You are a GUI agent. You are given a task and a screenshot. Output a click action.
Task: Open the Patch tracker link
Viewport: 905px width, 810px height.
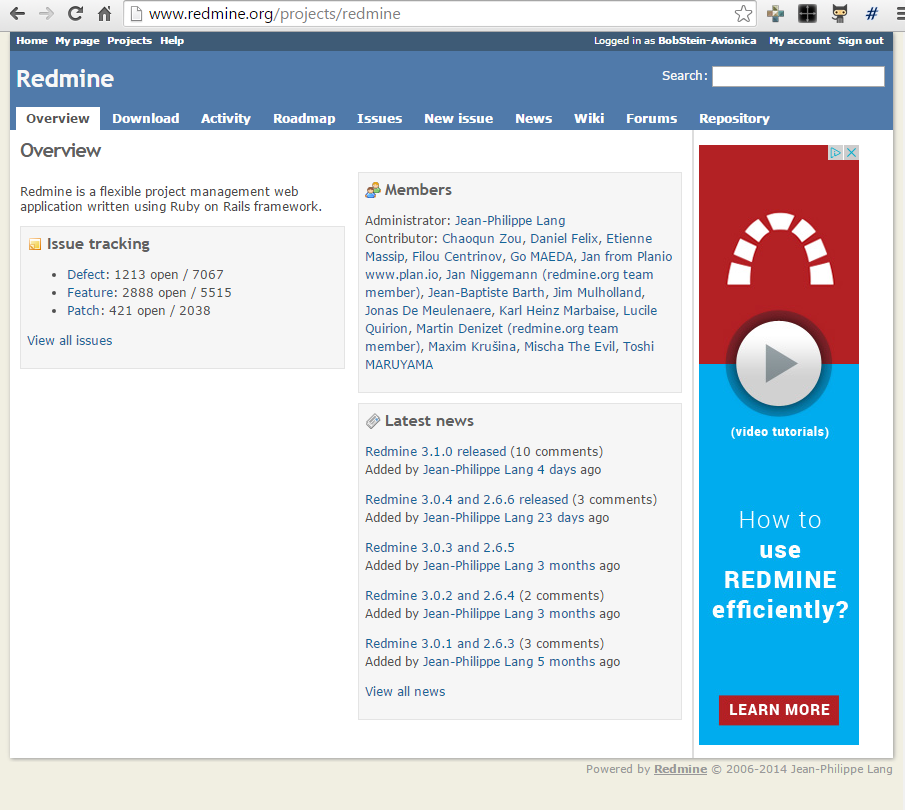(84, 311)
